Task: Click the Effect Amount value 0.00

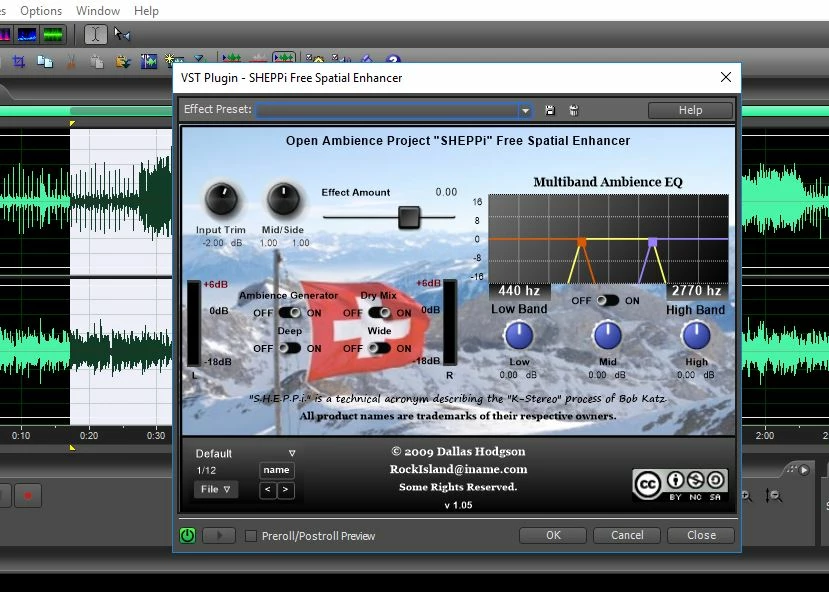Action: [x=446, y=192]
